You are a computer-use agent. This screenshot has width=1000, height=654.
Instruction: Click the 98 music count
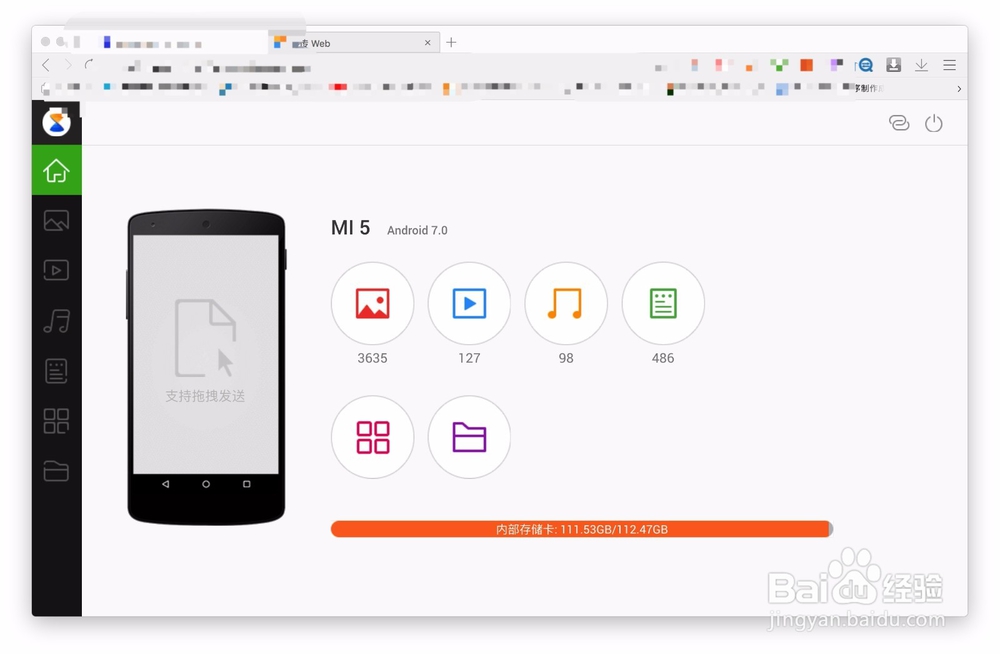[566, 358]
